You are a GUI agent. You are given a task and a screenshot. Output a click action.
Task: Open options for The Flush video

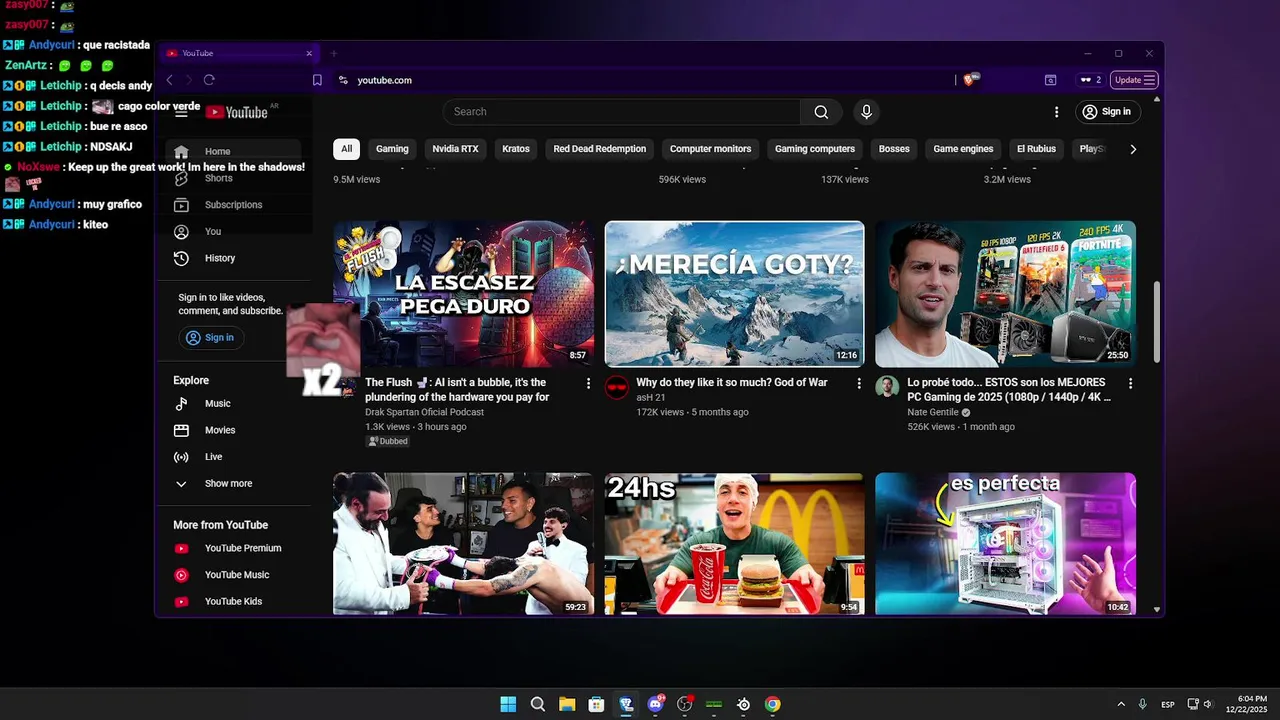[x=588, y=383]
